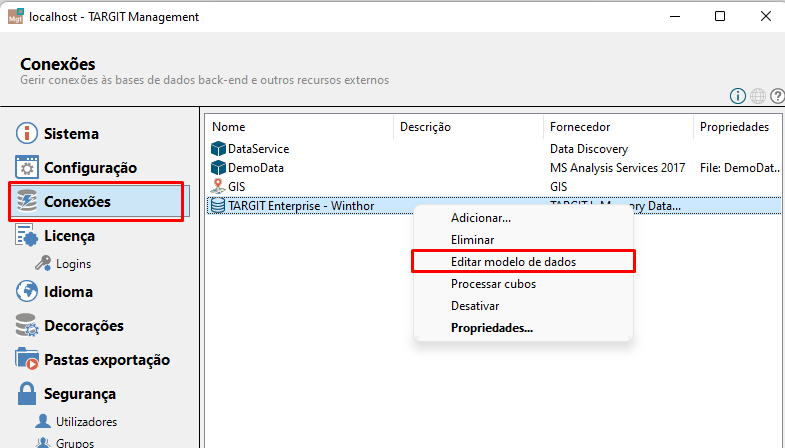Go to Licença in sidebar
The image size is (785, 448).
pos(69,236)
